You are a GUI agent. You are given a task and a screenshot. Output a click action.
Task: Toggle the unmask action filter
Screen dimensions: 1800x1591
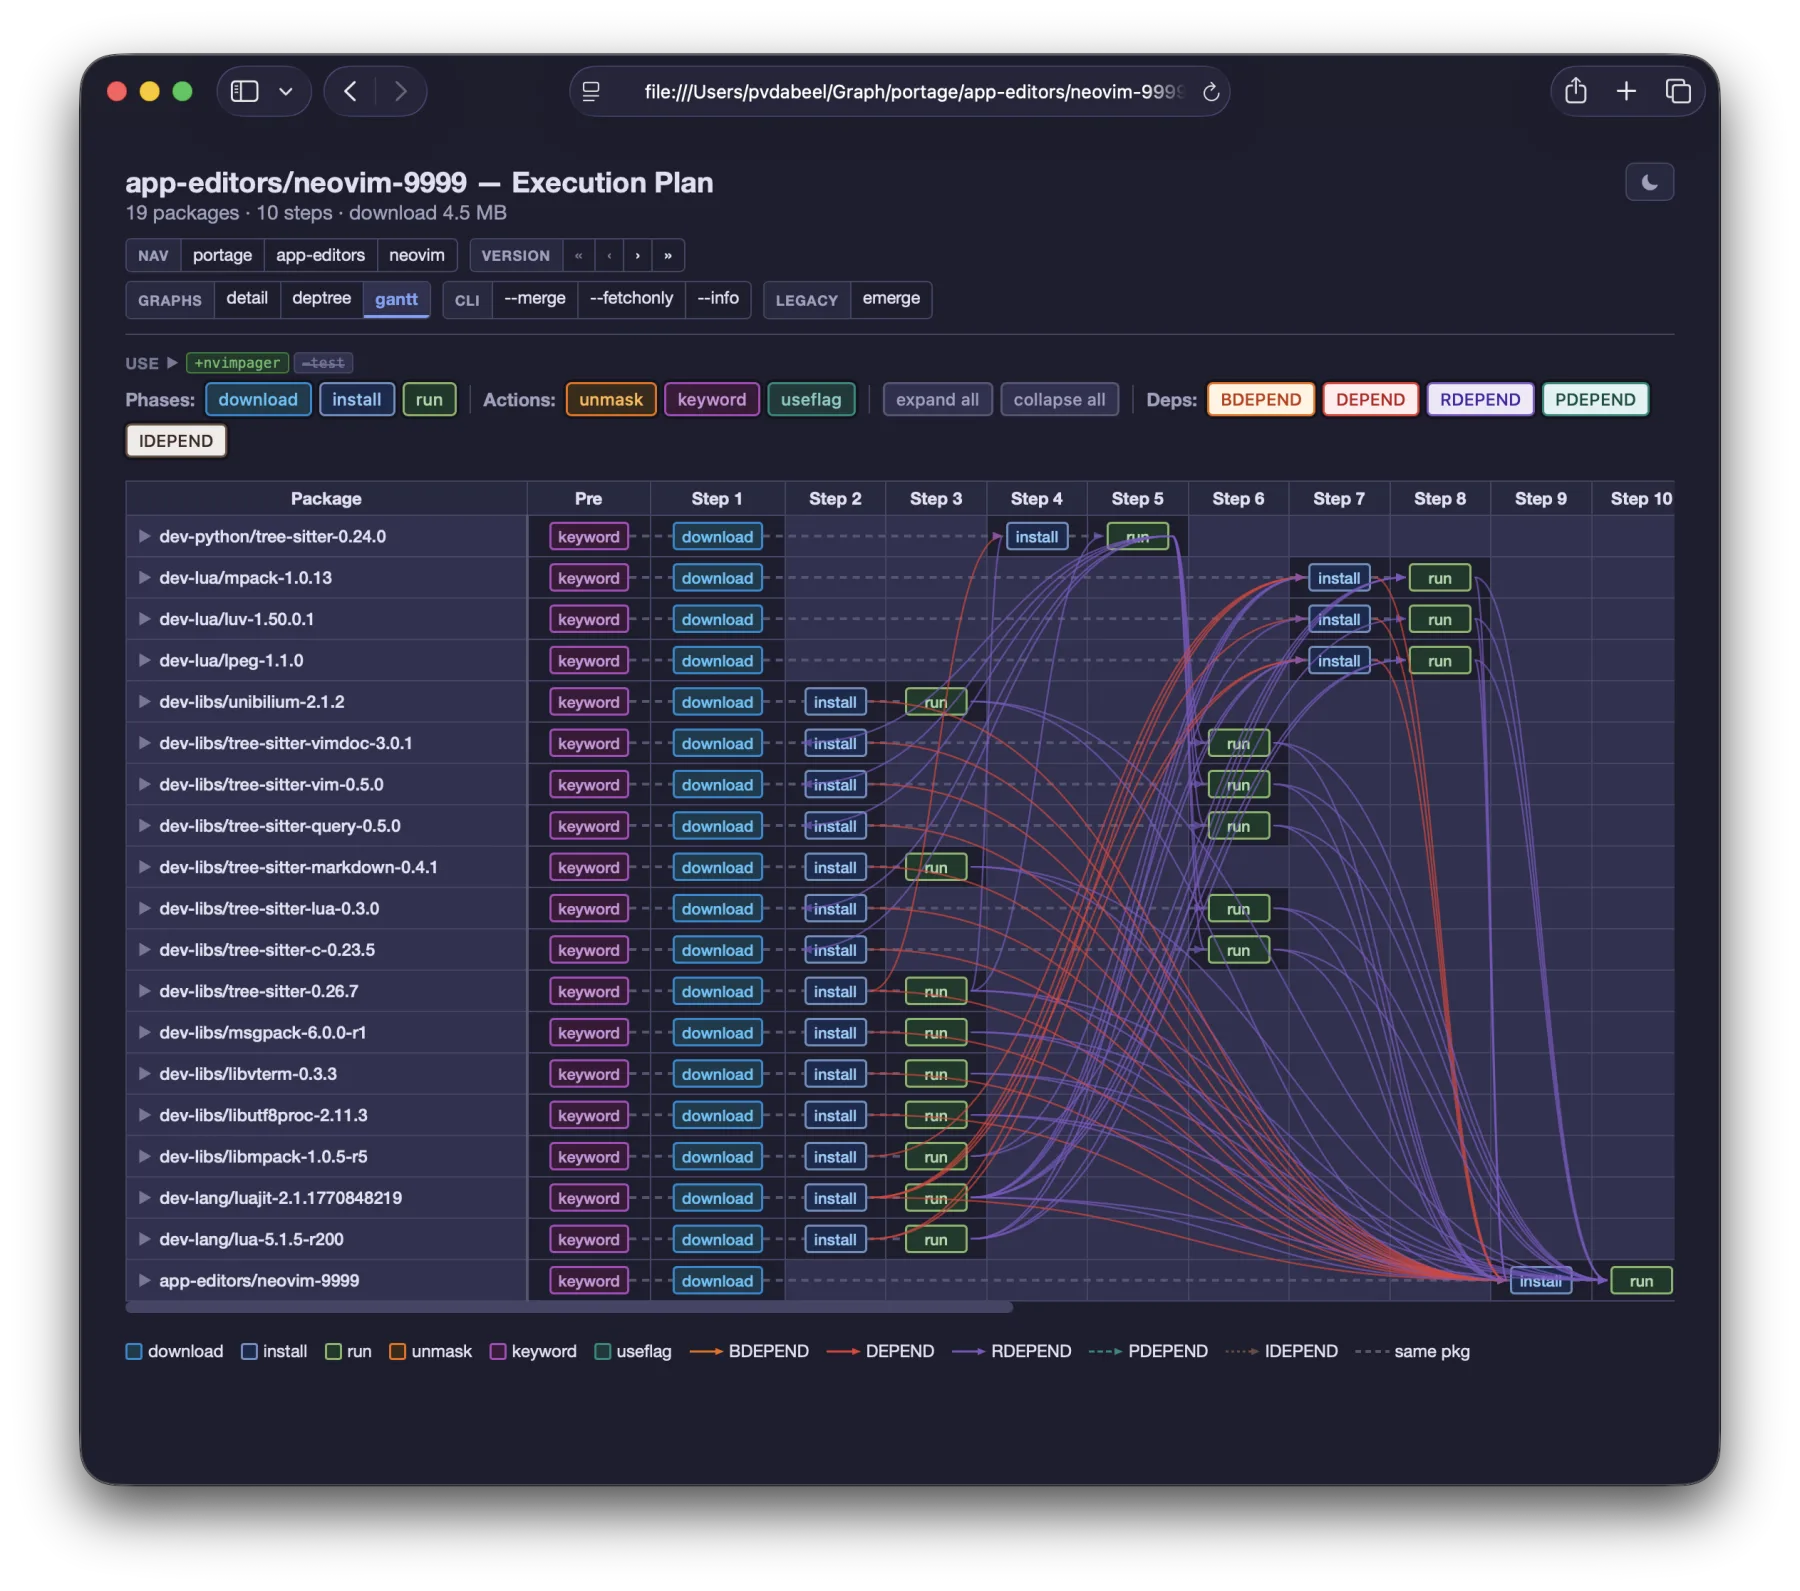tap(611, 400)
